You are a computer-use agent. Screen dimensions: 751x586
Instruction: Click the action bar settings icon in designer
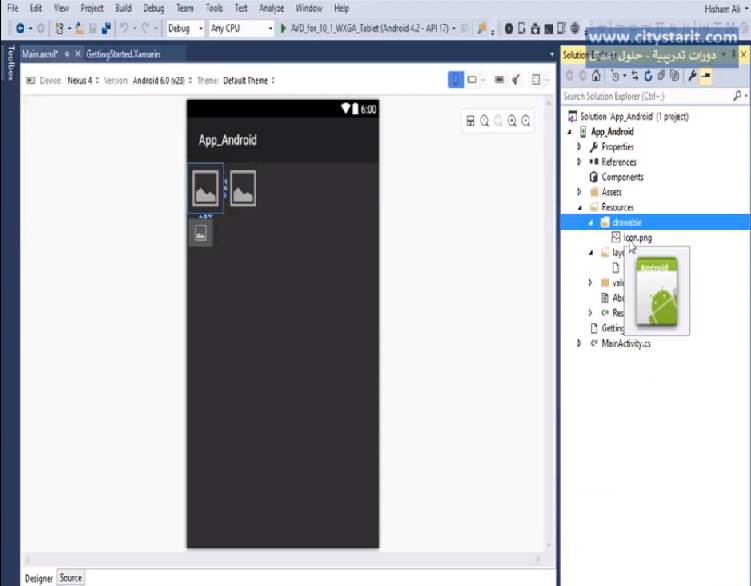coord(499,80)
